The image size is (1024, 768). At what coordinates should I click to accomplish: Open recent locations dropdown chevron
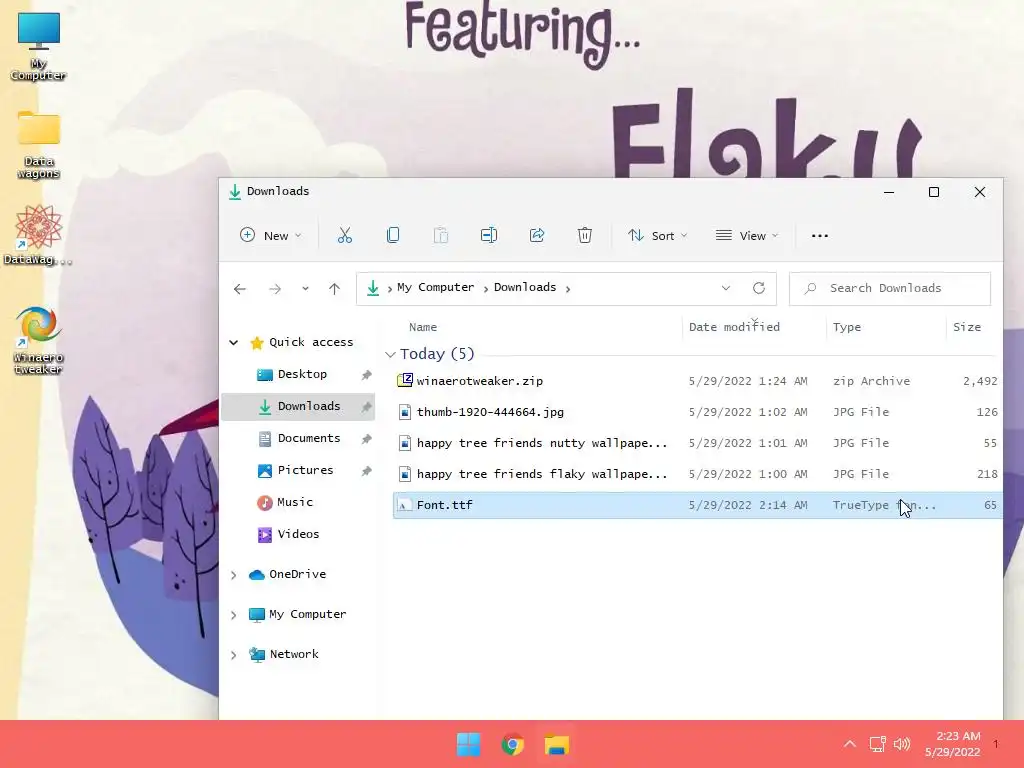(x=305, y=289)
